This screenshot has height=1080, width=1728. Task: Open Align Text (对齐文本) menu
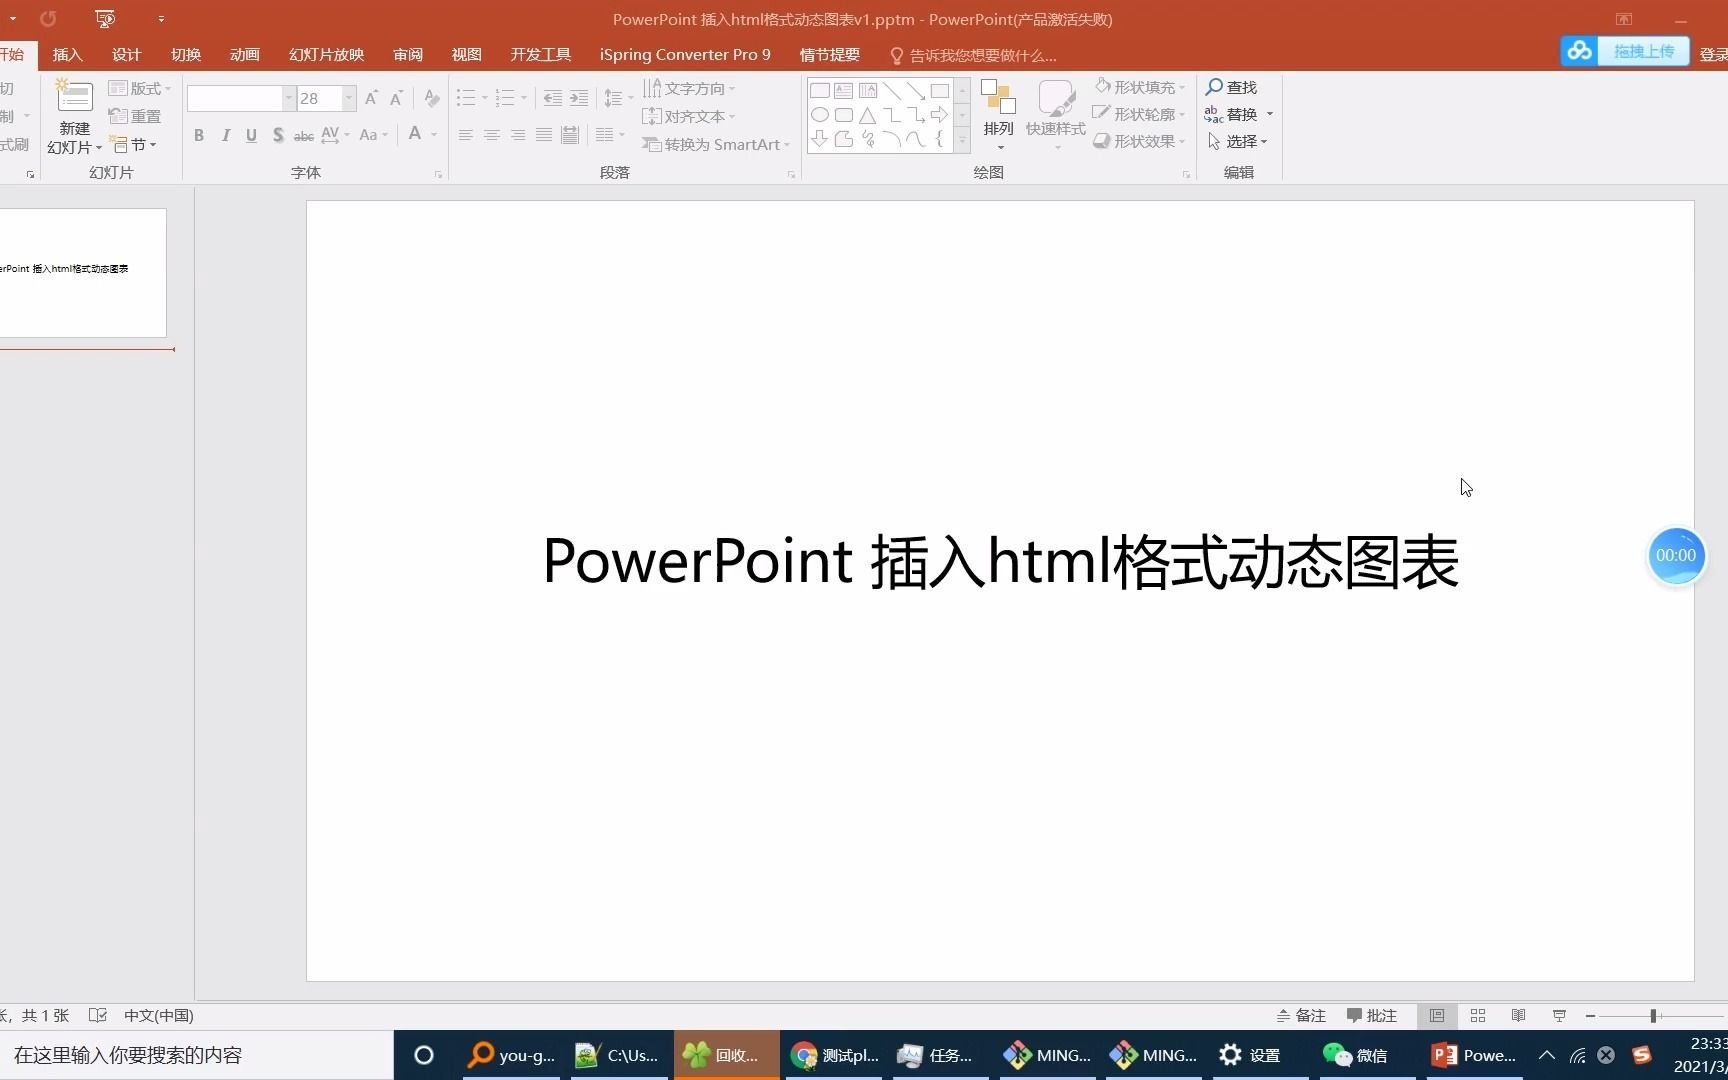tap(689, 116)
